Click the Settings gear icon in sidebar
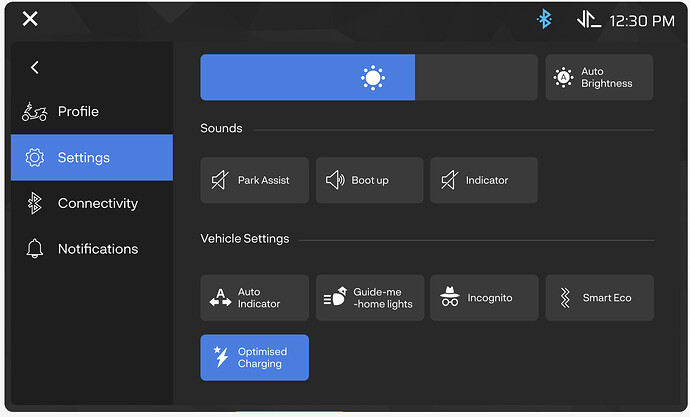This screenshot has width=690, height=417. tap(34, 158)
